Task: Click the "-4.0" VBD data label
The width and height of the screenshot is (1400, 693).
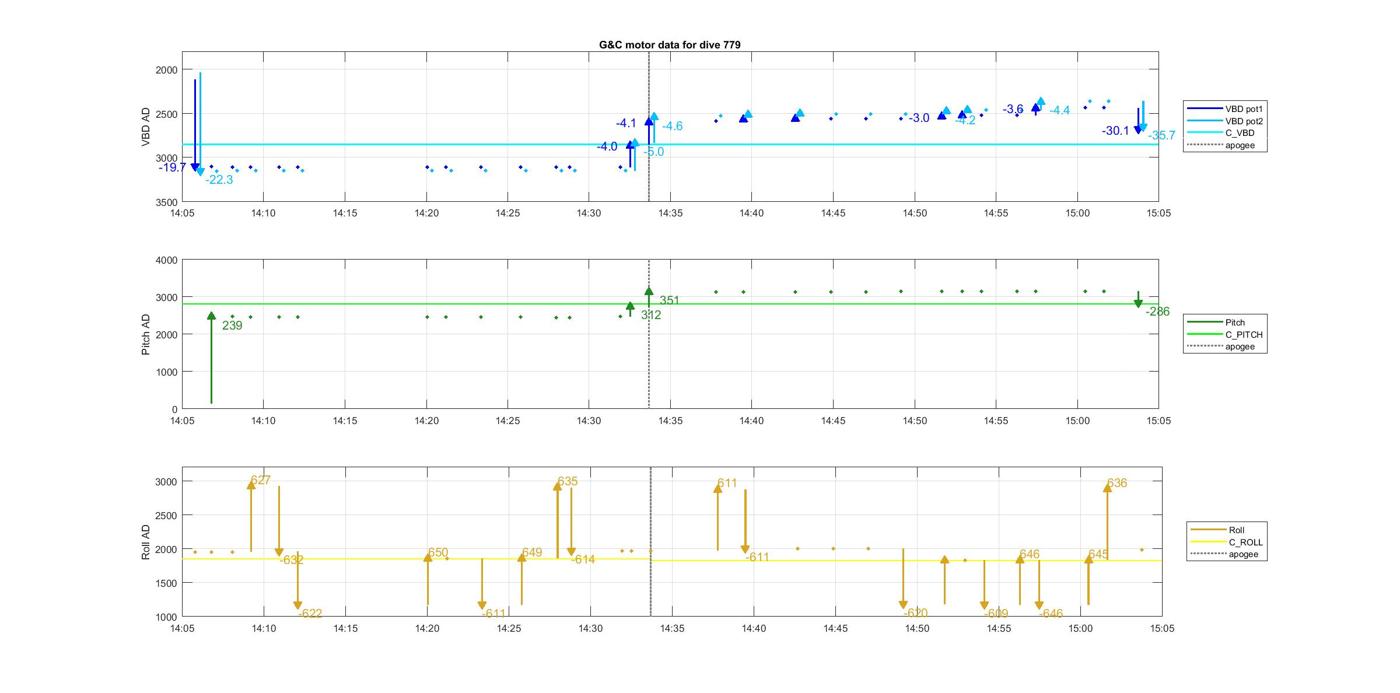Action: pos(607,147)
